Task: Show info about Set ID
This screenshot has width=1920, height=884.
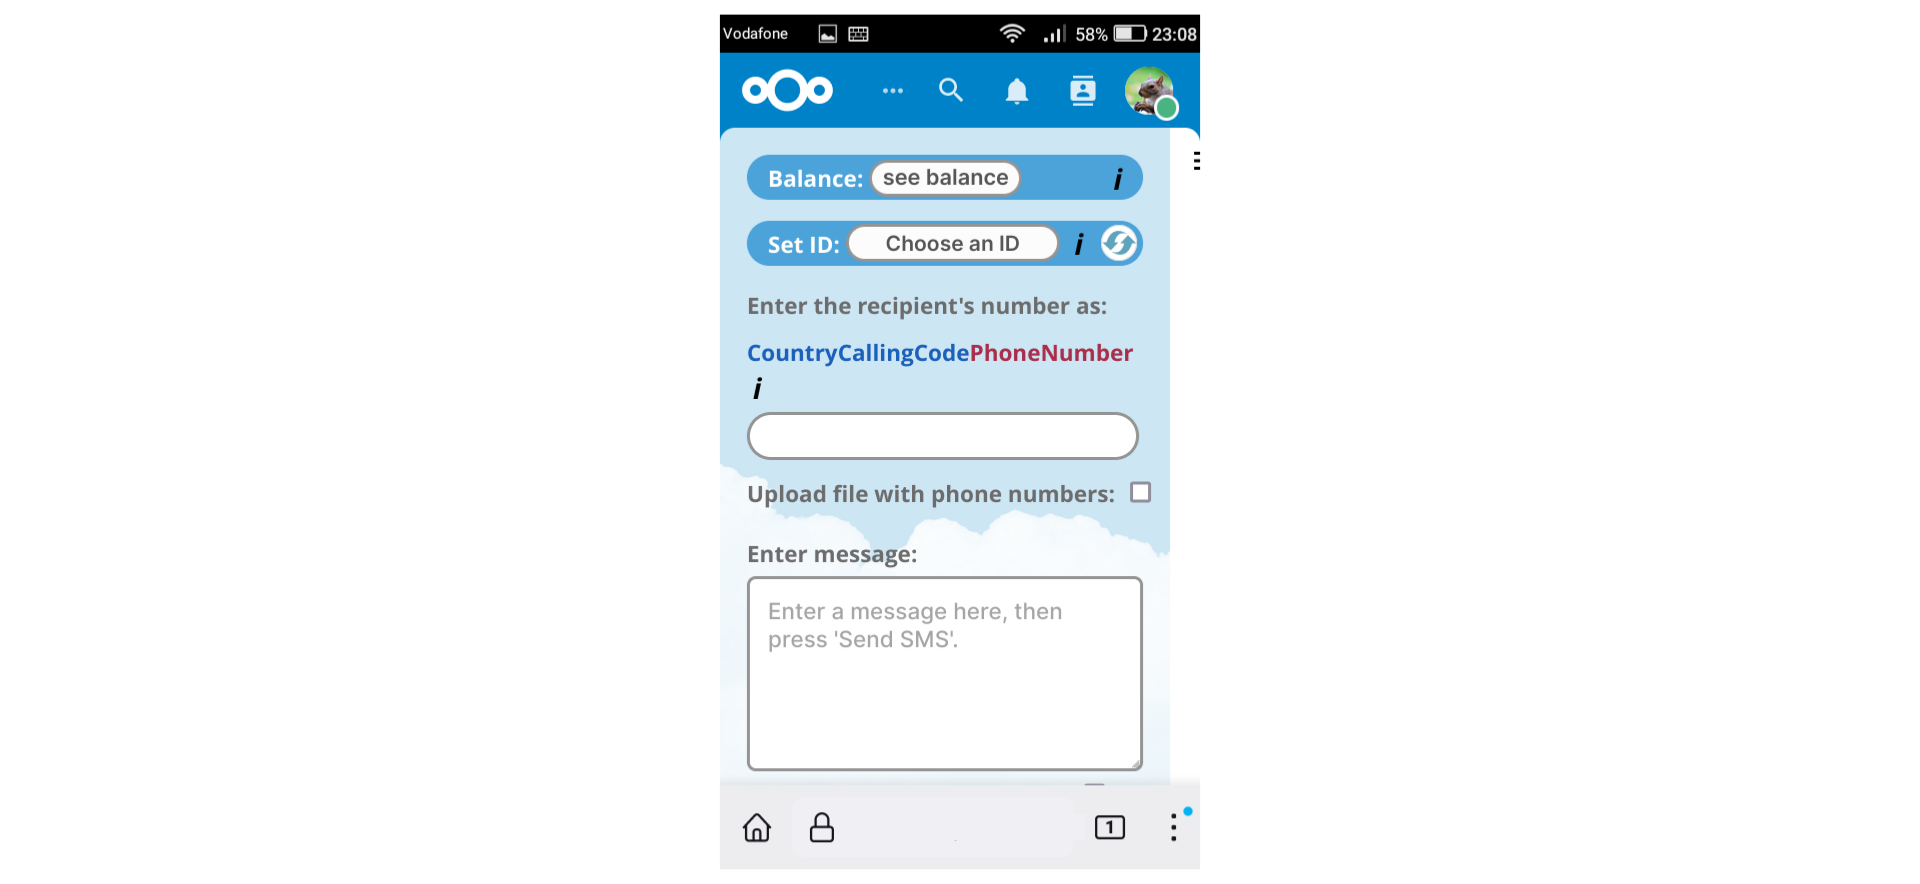Action: (x=1079, y=244)
